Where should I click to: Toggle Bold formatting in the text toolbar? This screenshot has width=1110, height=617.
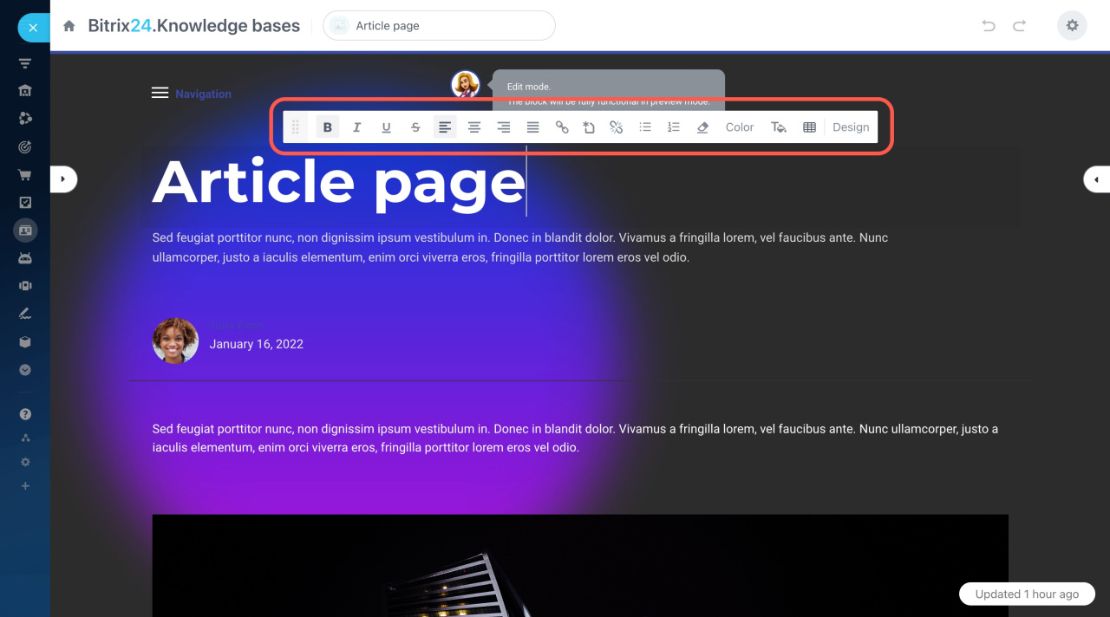pyautogui.click(x=327, y=127)
